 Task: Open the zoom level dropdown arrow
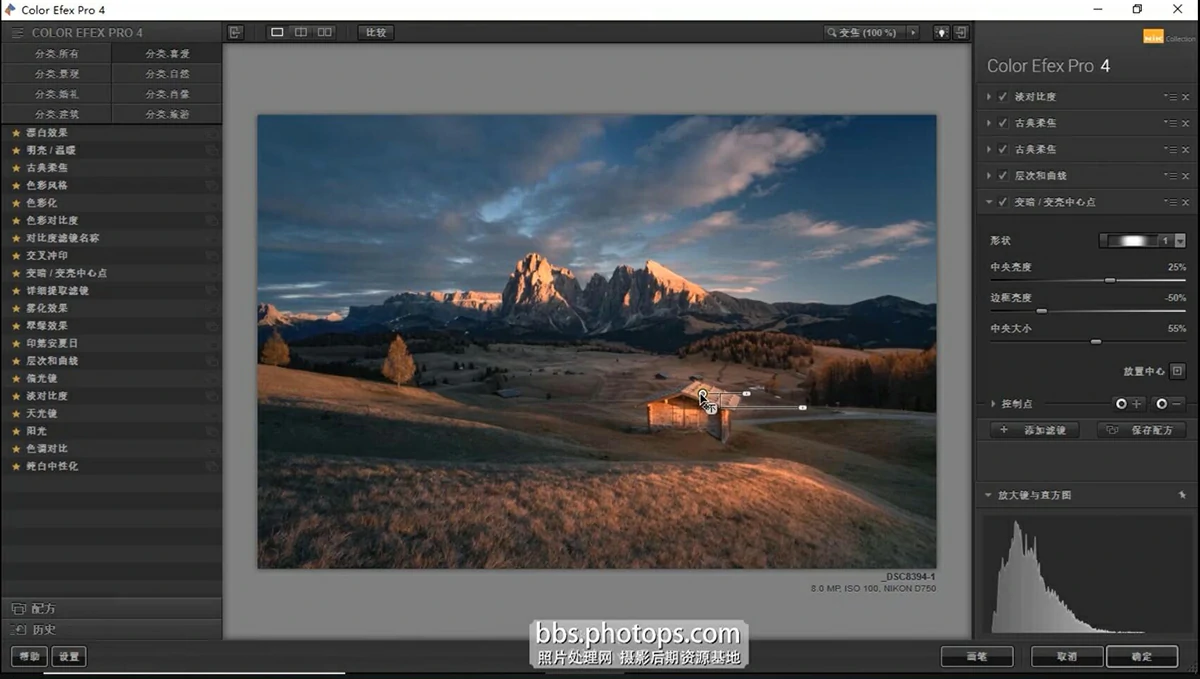[x=912, y=32]
